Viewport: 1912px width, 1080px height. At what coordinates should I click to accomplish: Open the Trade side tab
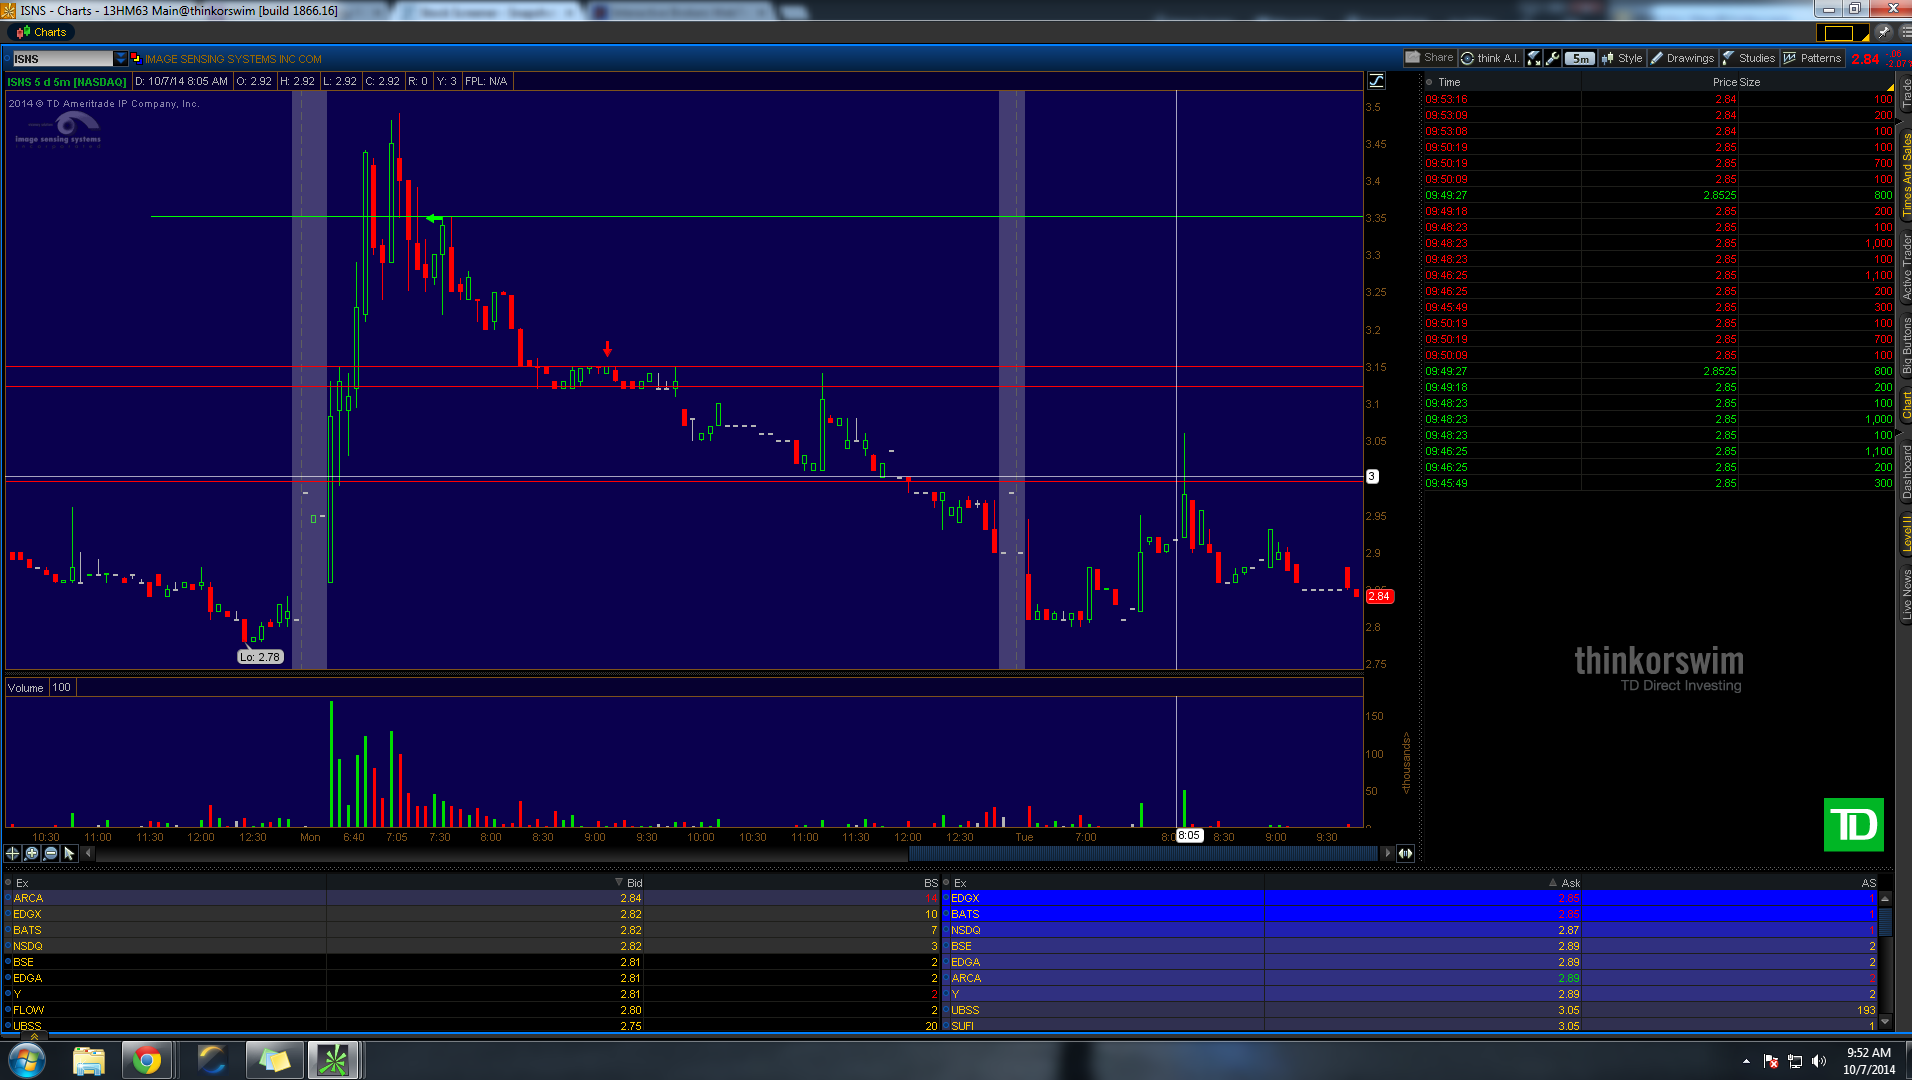[1905, 92]
